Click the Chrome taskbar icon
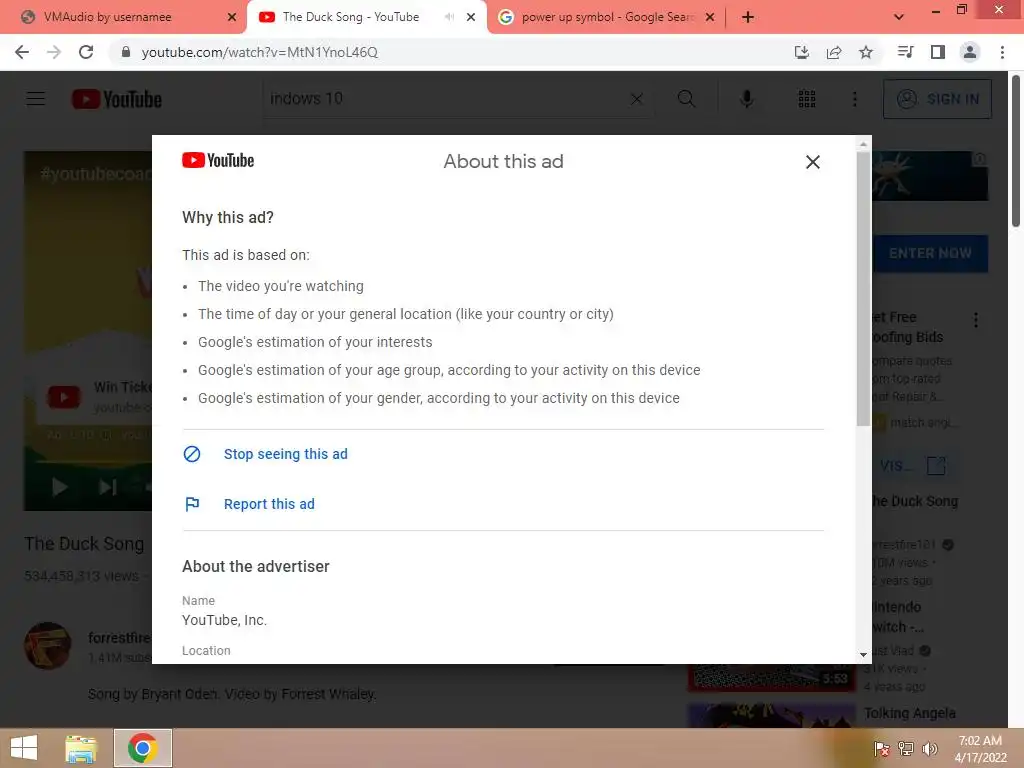The width and height of the screenshot is (1024, 768). [142, 748]
